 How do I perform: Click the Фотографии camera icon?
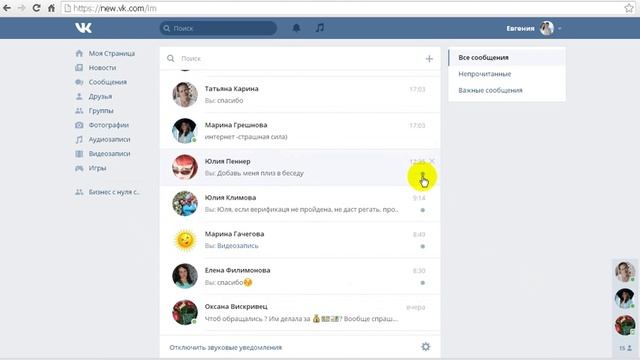pos(79,125)
